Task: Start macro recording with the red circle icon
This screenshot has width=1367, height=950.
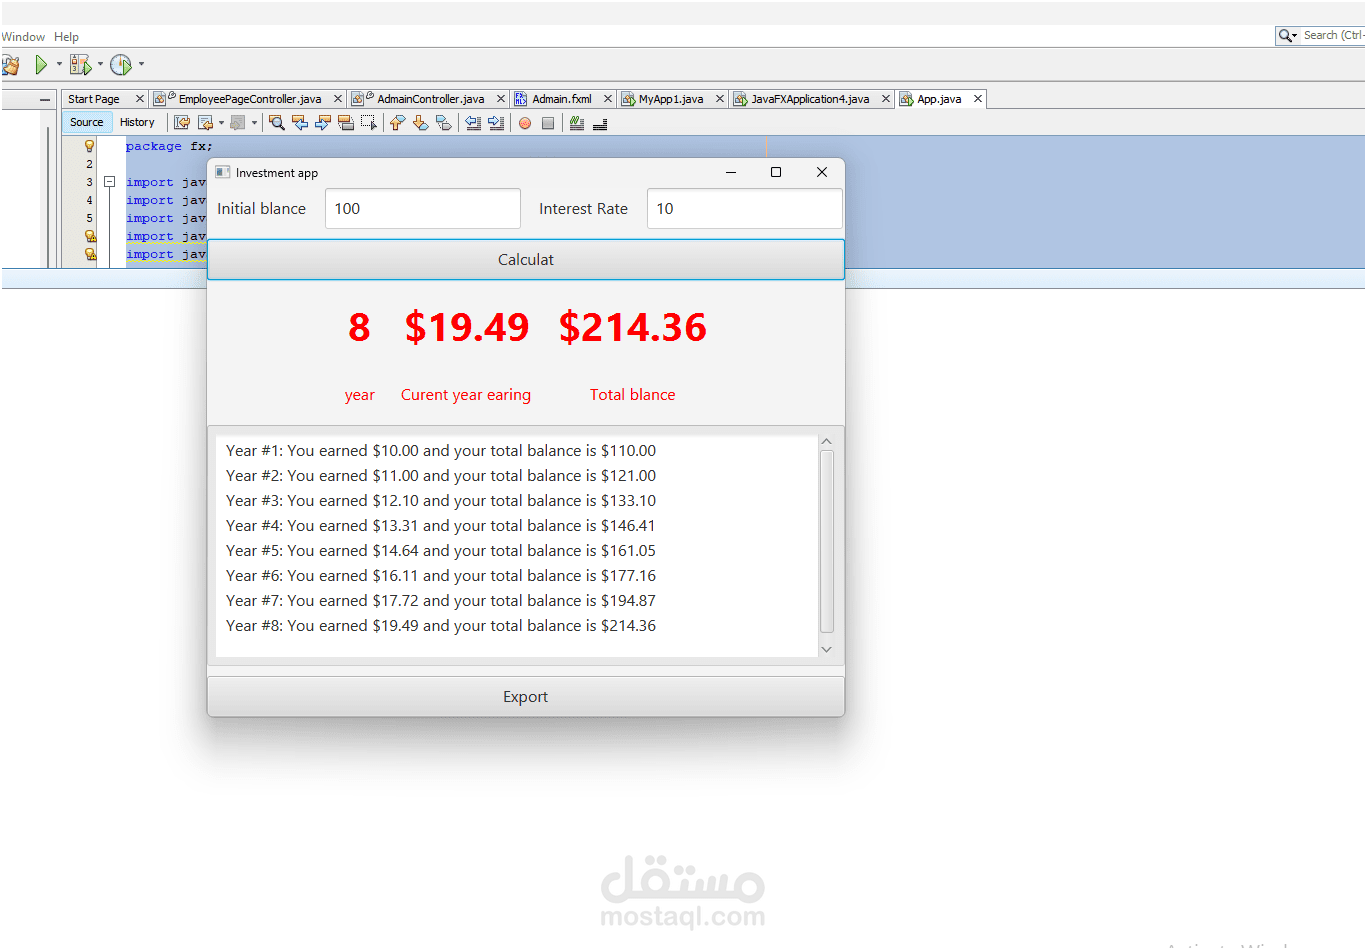Action: 525,123
